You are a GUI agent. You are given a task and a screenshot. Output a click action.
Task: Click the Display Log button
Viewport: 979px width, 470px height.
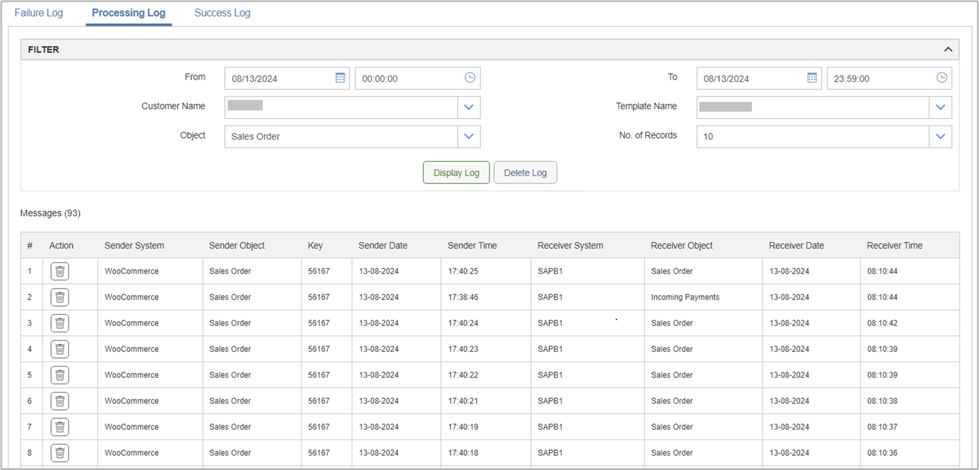456,173
